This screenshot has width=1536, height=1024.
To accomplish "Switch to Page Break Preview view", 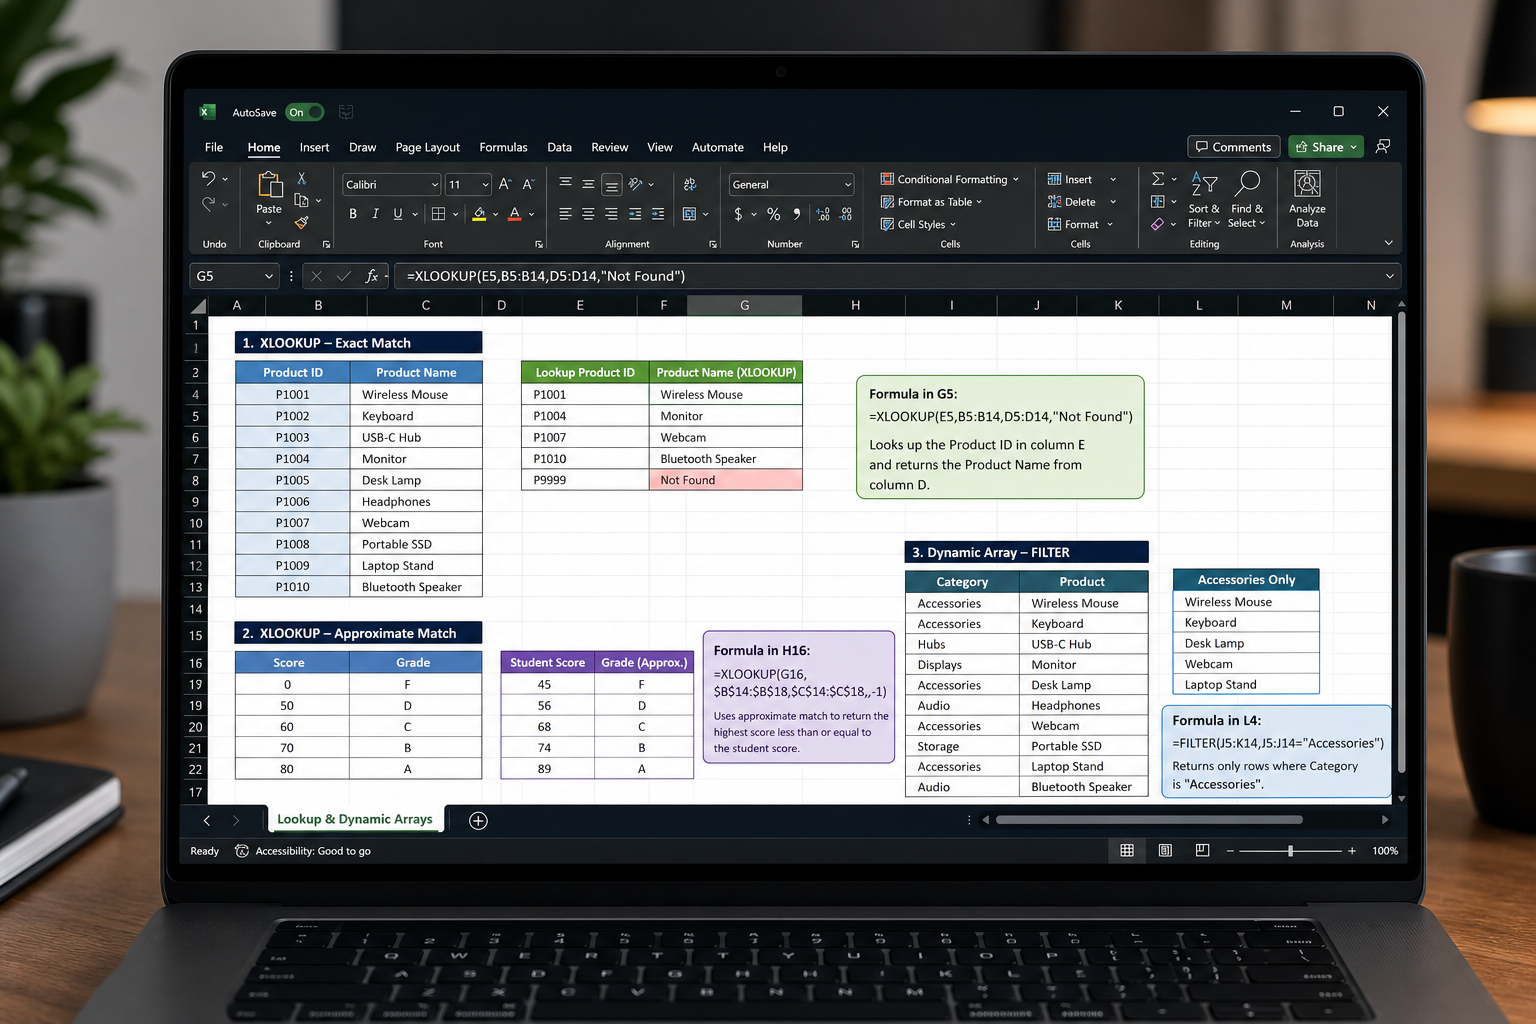I will [1202, 851].
